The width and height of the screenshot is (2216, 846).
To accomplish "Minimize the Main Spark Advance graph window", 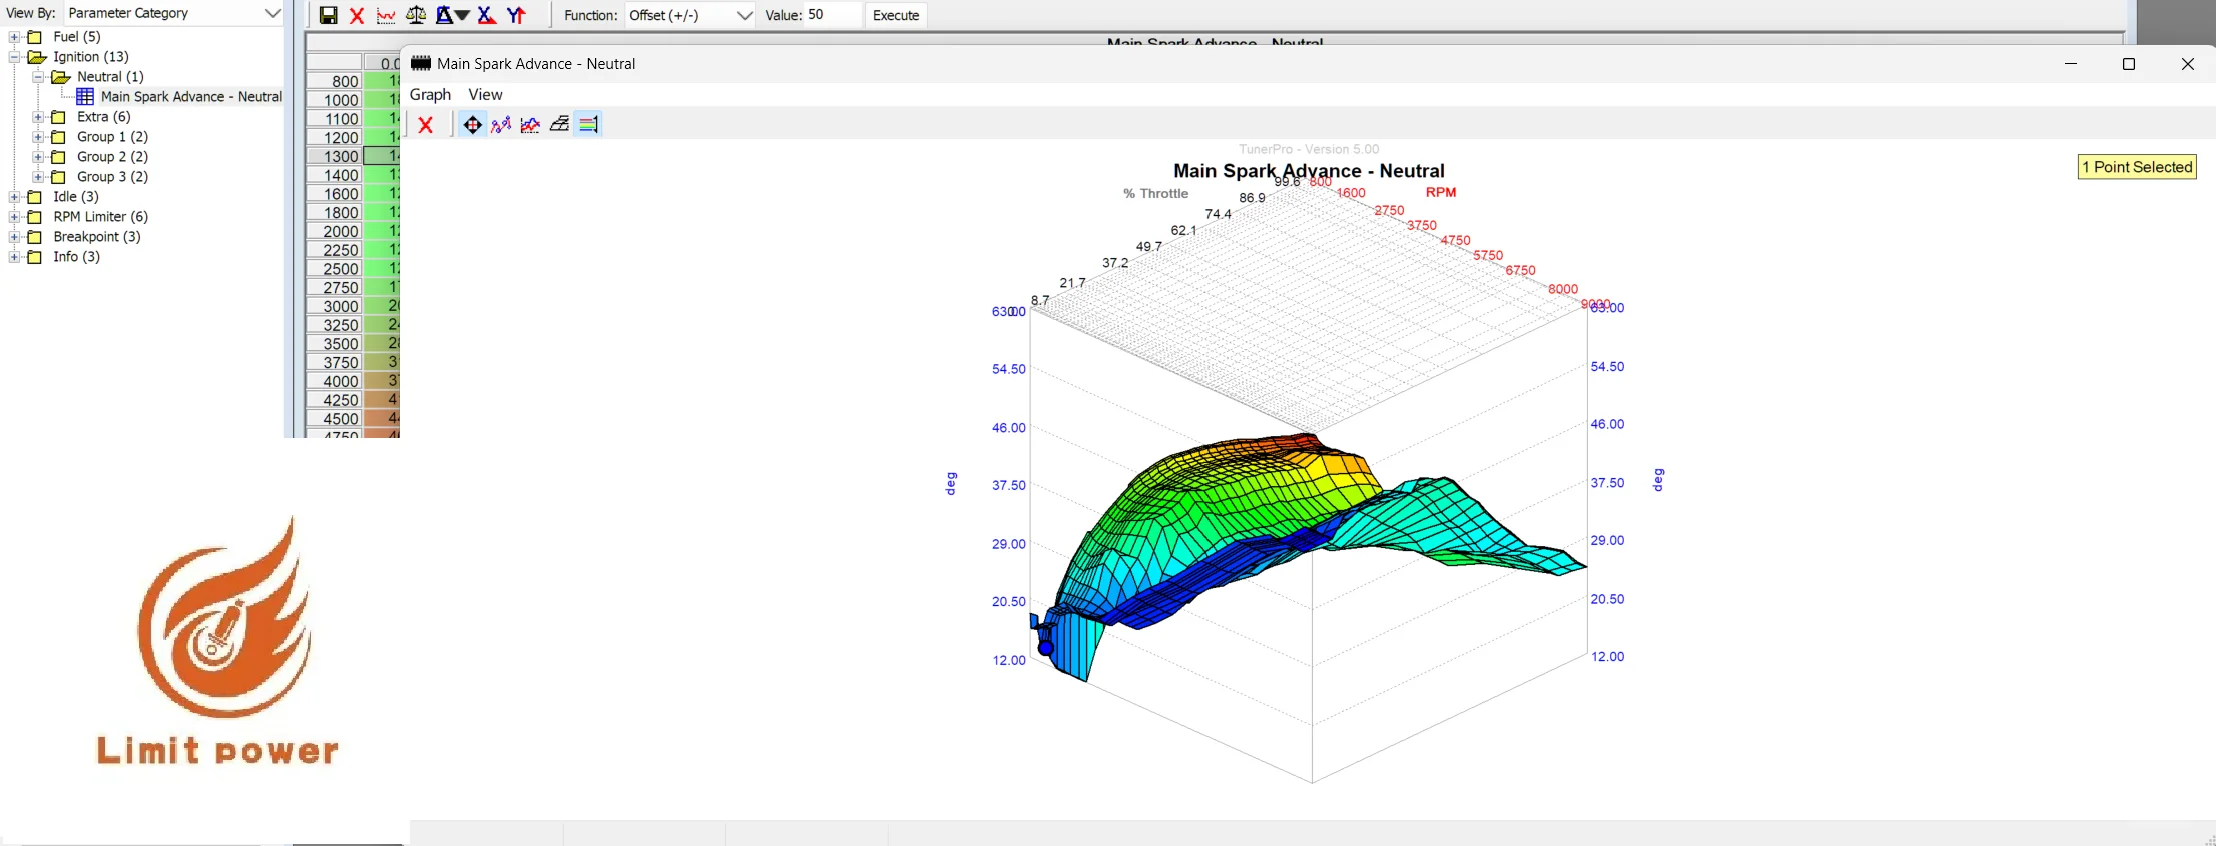I will coord(2071,64).
